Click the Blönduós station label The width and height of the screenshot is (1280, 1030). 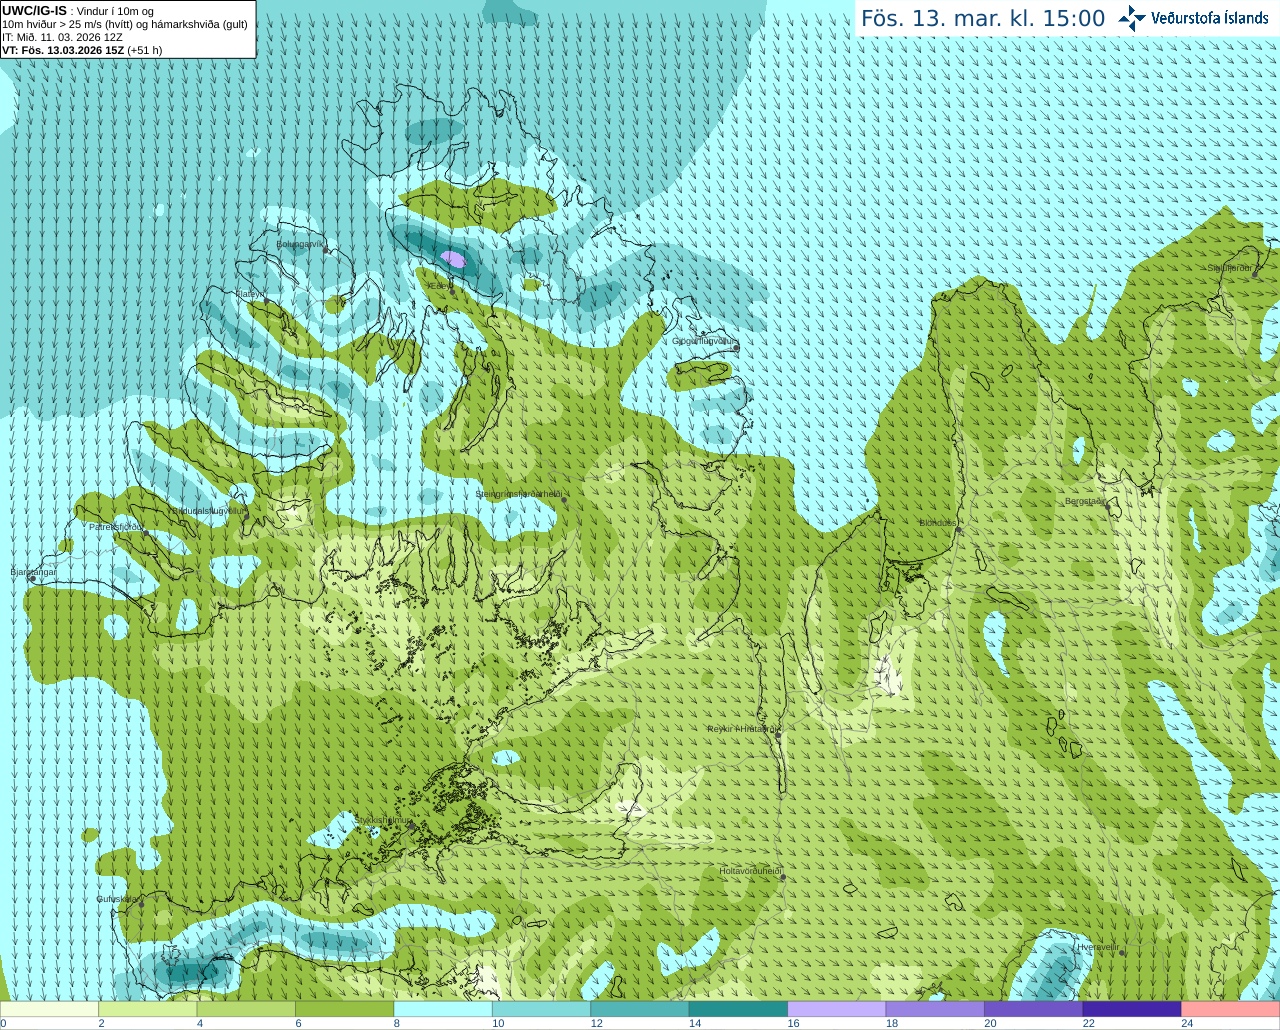point(938,523)
